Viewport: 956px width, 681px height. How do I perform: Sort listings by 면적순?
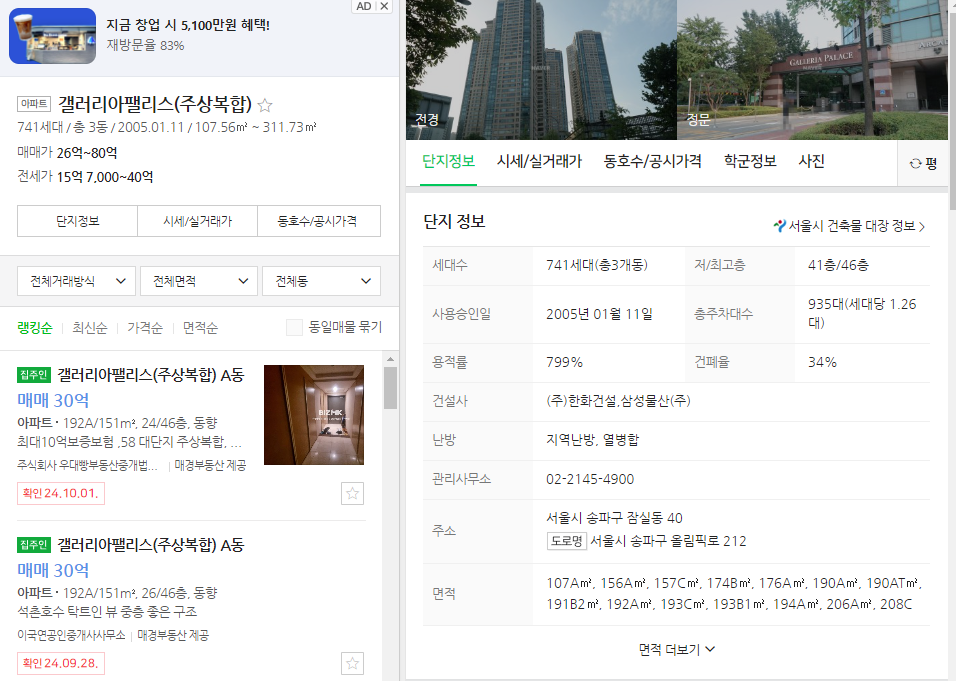[x=200, y=328]
